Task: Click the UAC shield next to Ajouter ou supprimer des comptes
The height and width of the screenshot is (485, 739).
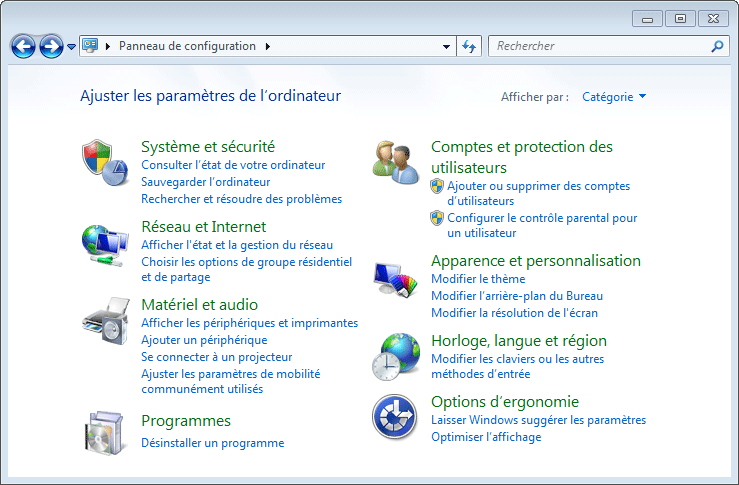Action: pyautogui.click(x=437, y=186)
